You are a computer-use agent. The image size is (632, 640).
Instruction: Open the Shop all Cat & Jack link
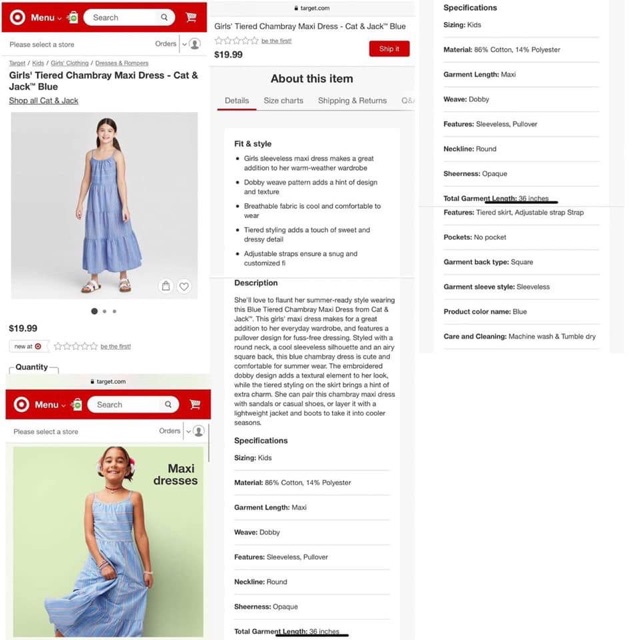(x=44, y=100)
